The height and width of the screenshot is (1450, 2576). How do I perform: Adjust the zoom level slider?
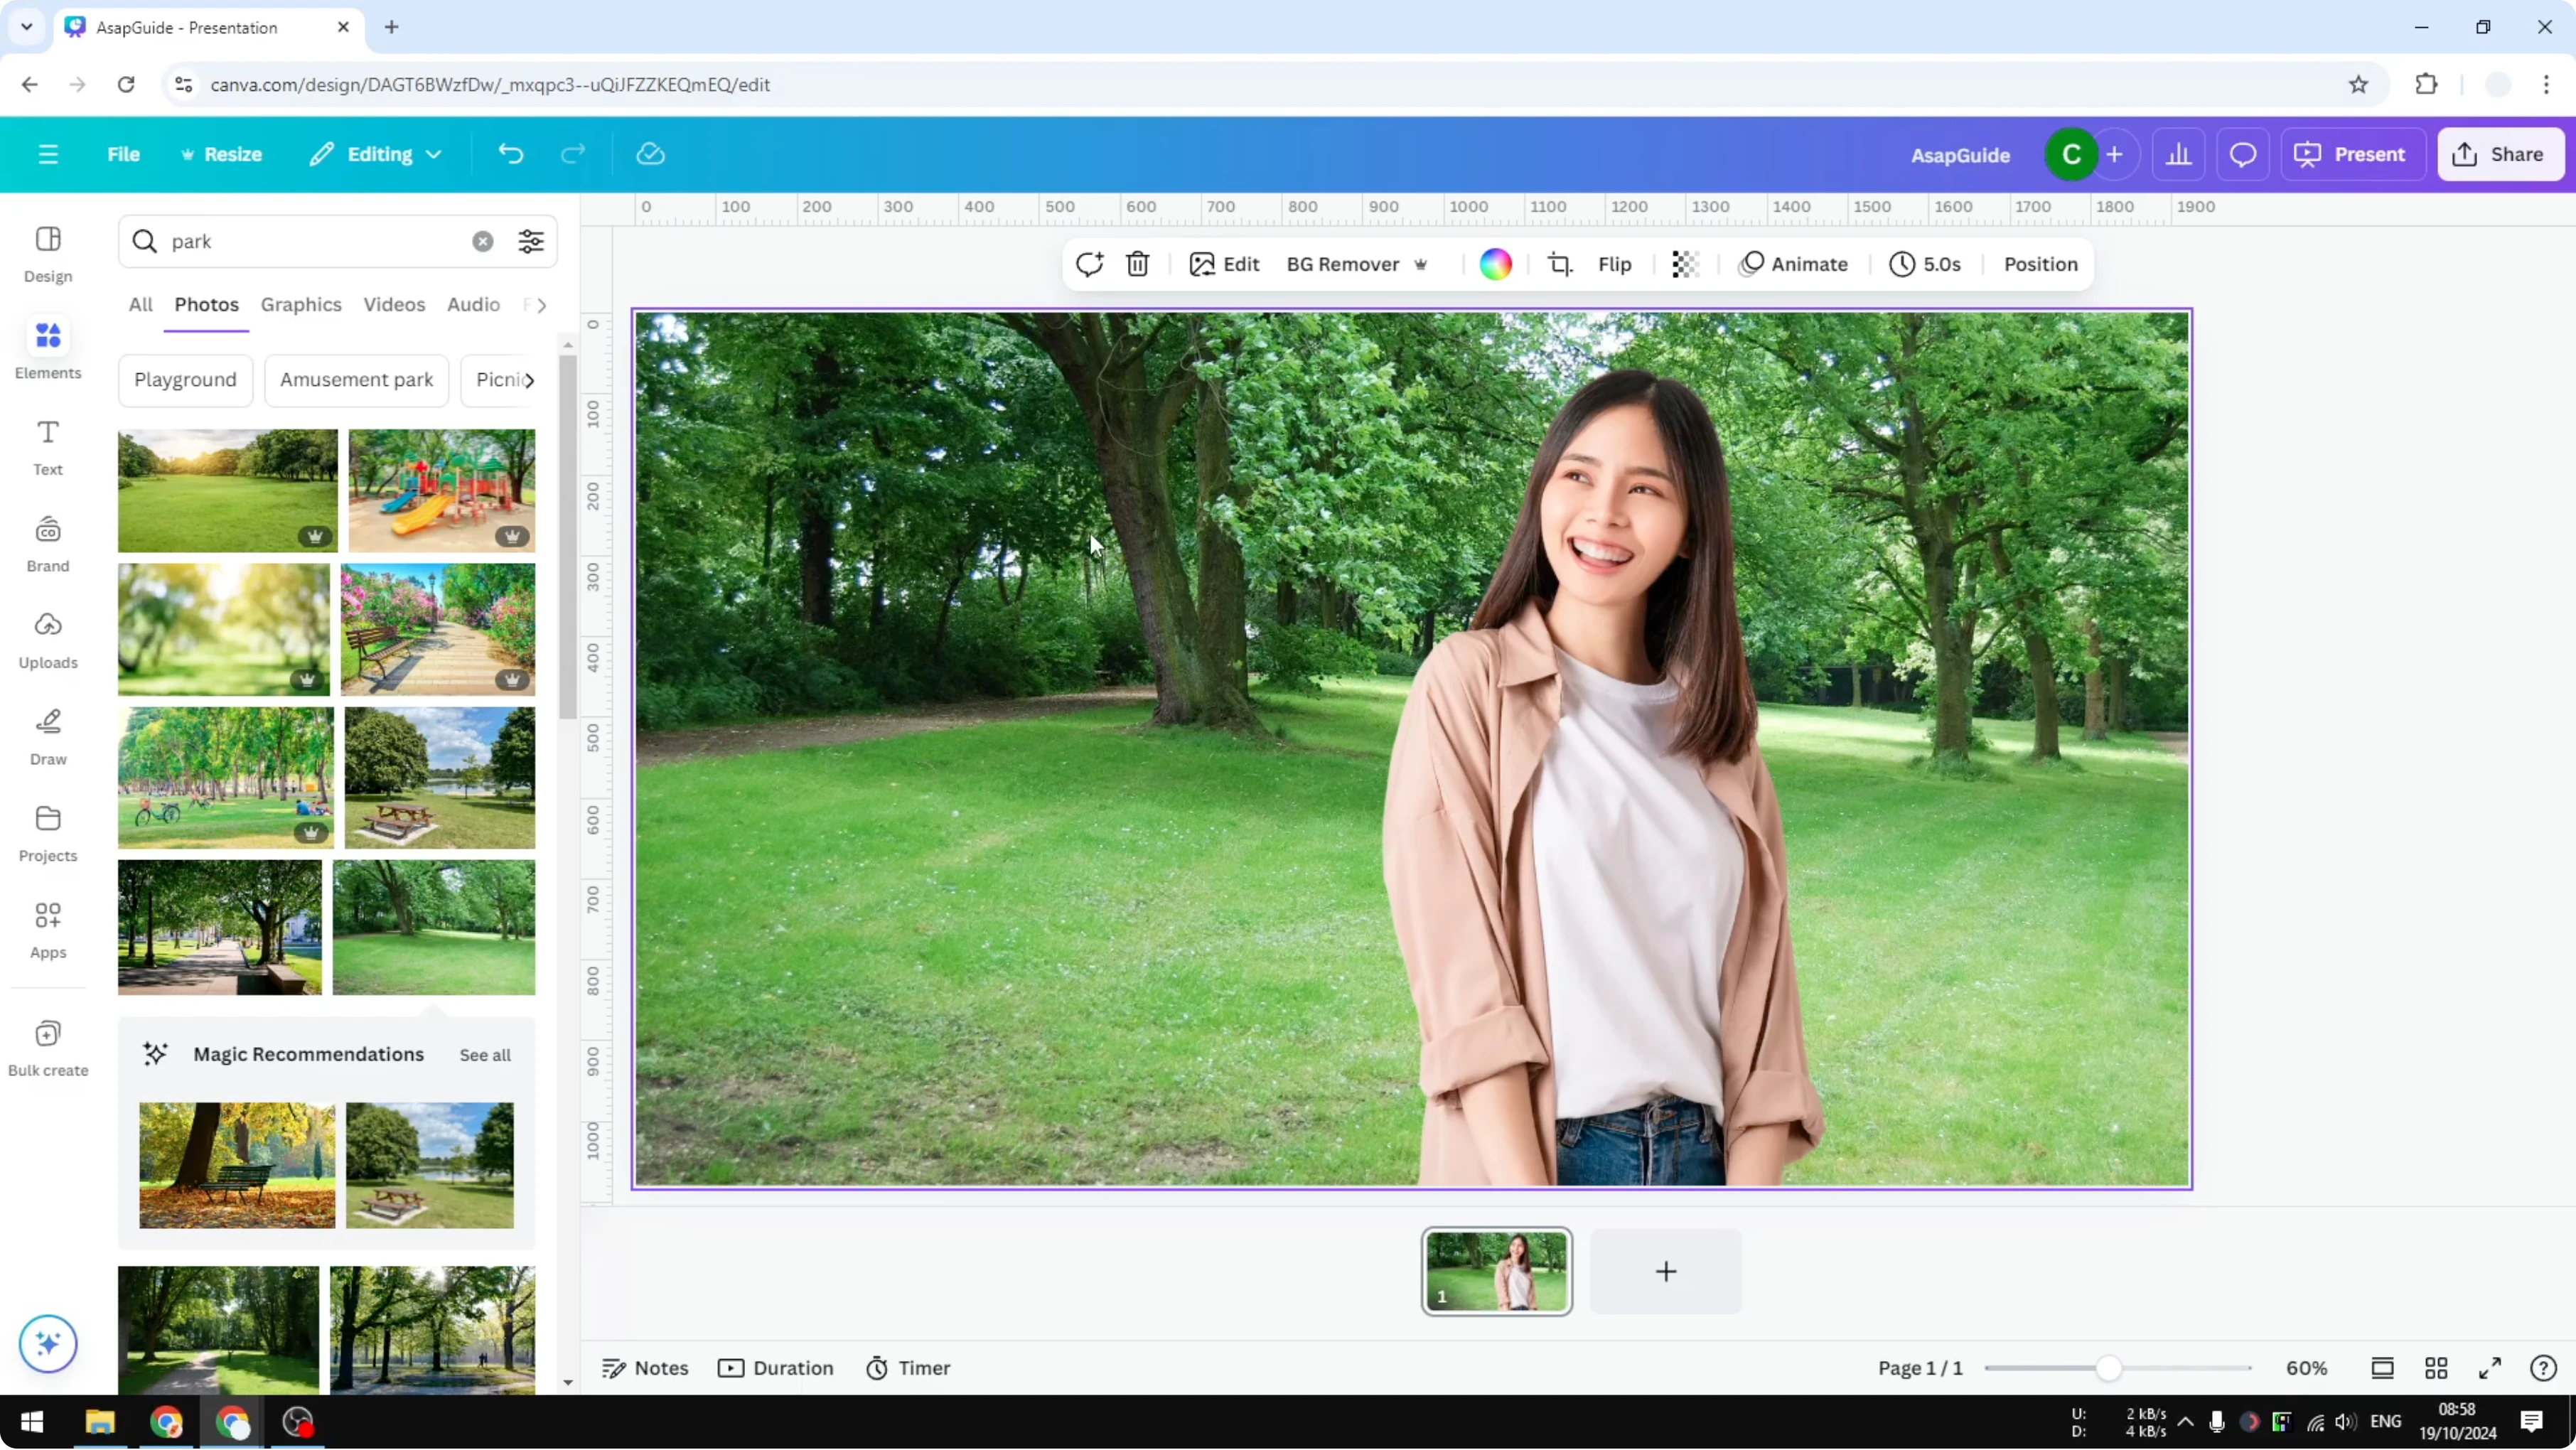click(x=2108, y=1368)
